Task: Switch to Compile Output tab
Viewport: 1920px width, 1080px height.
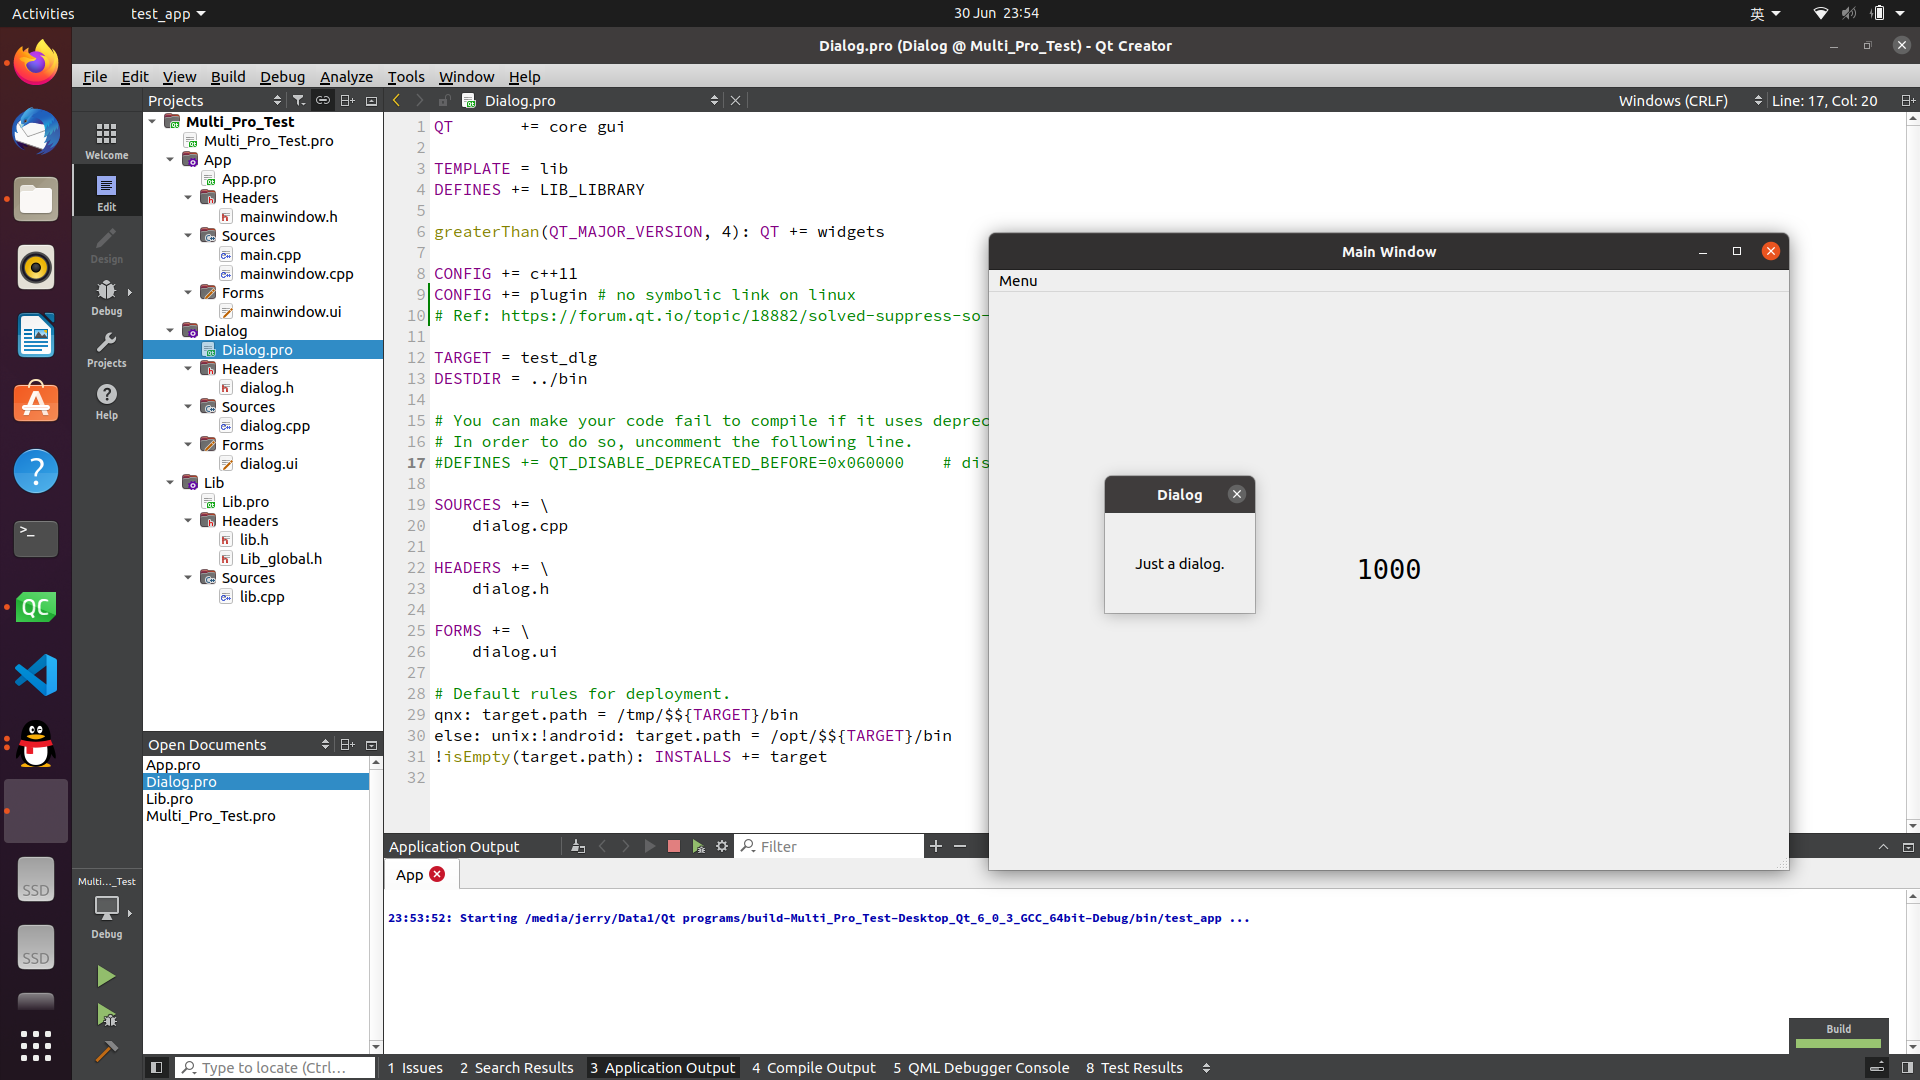Action: (x=813, y=1067)
